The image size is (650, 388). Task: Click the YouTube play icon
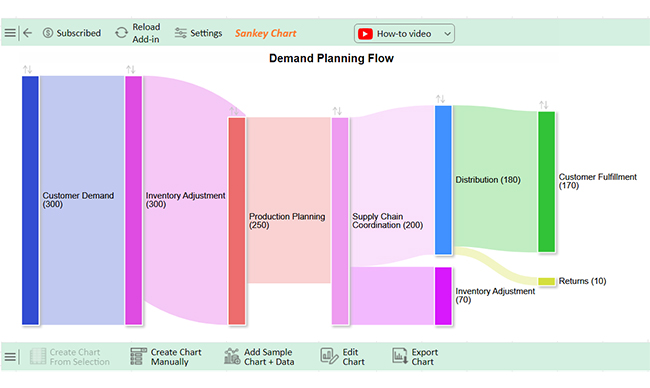tap(365, 34)
